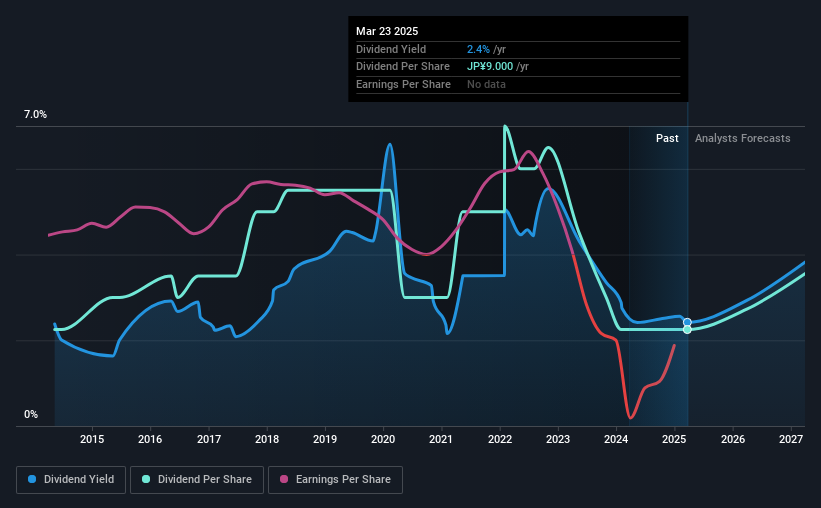Click the 2025 x-axis label

point(674,439)
